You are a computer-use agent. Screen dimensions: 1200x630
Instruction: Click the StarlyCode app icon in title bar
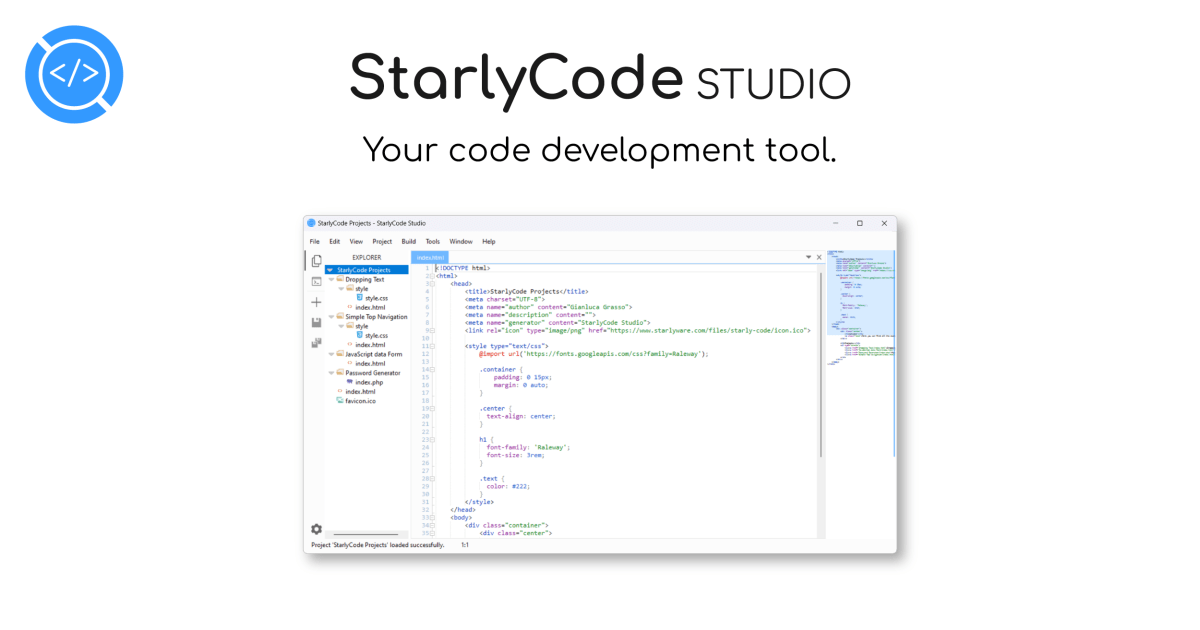pyautogui.click(x=311, y=223)
